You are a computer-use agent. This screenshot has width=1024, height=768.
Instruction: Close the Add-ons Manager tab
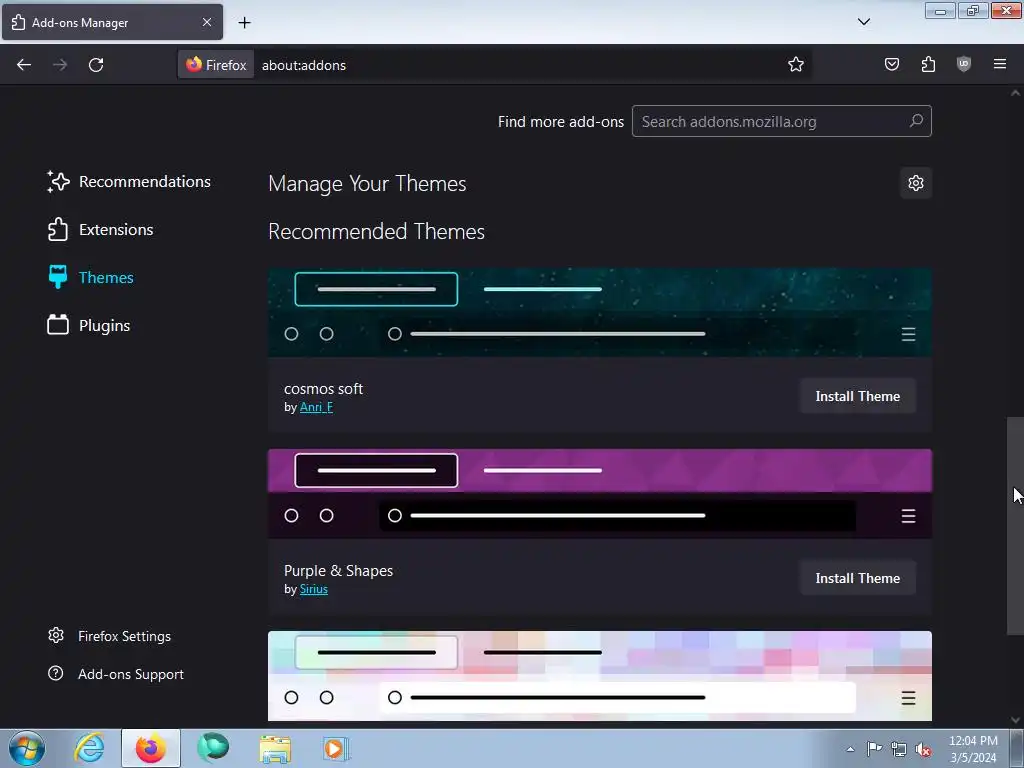pyautogui.click(x=206, y=22)
